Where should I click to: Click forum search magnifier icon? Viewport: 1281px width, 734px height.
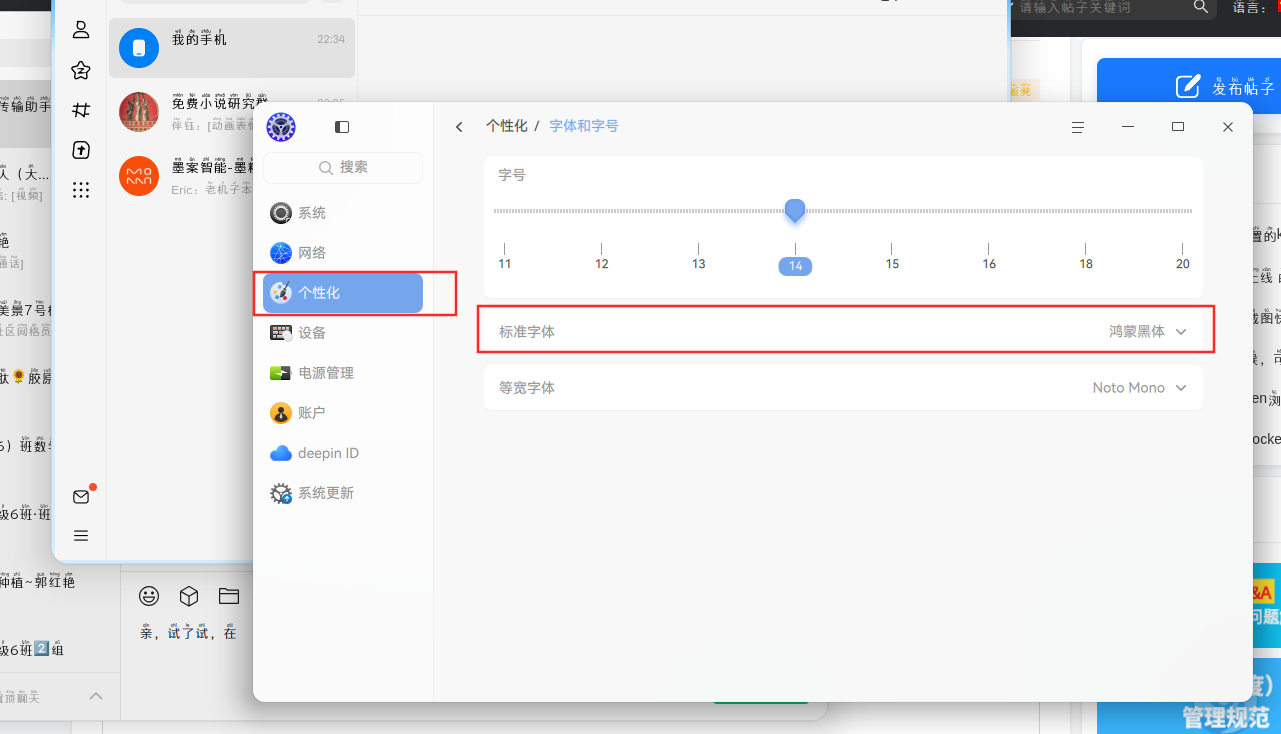(1201, 7)
